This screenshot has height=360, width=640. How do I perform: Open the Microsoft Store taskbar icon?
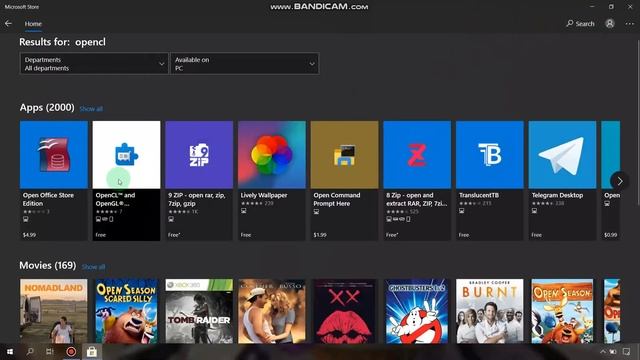(x=91, y=351)
